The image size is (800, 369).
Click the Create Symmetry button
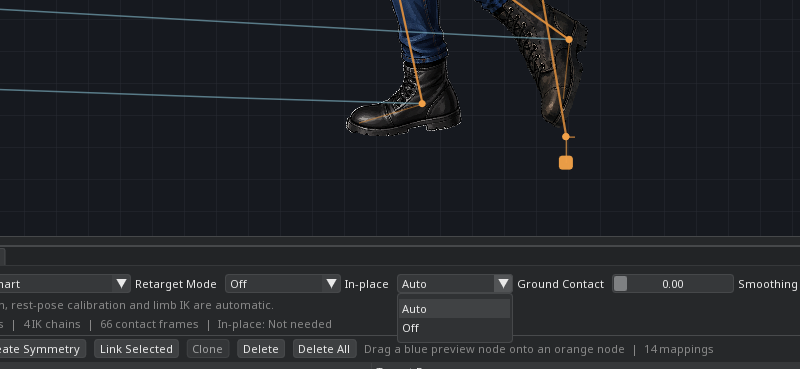(x=42, y=349)
